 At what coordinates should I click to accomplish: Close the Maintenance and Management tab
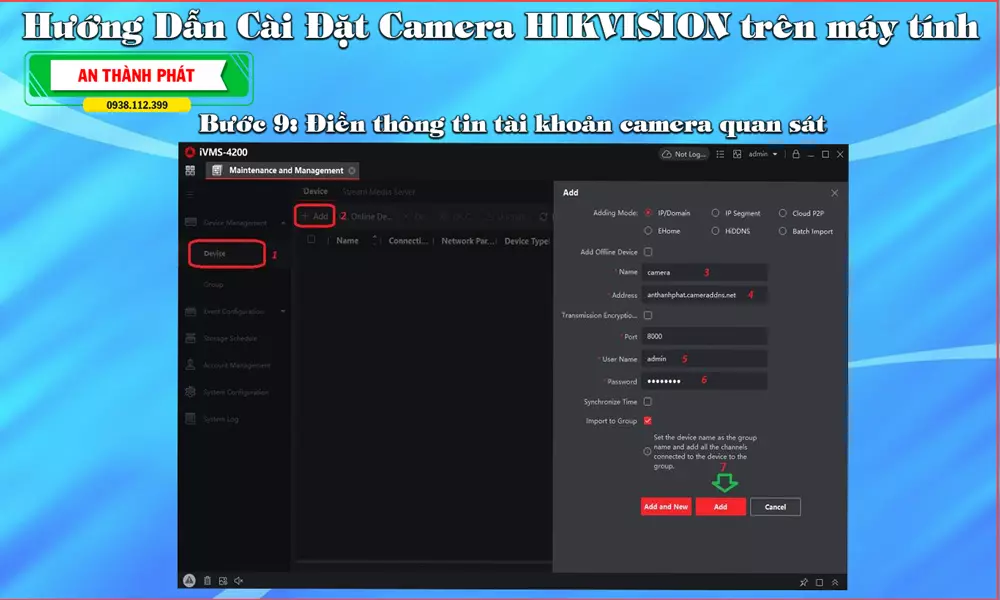(x=352, y=170)
